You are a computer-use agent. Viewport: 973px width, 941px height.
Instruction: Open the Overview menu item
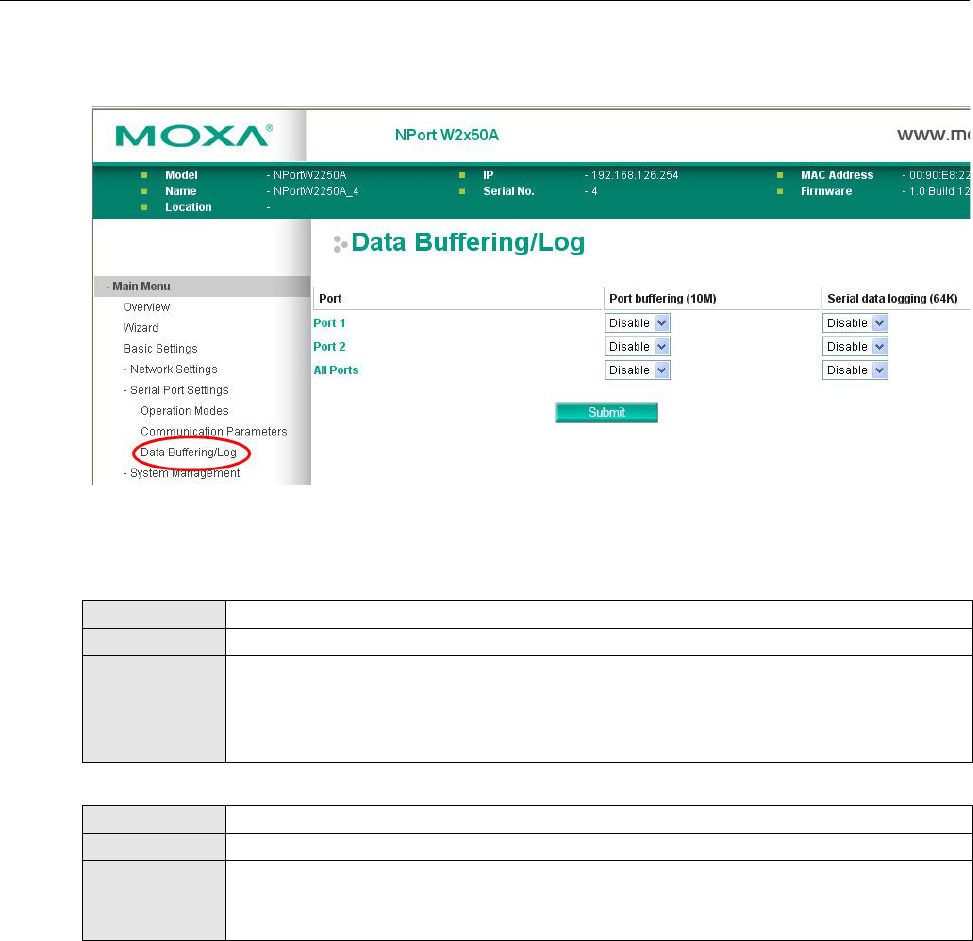(x=146, y=307)
